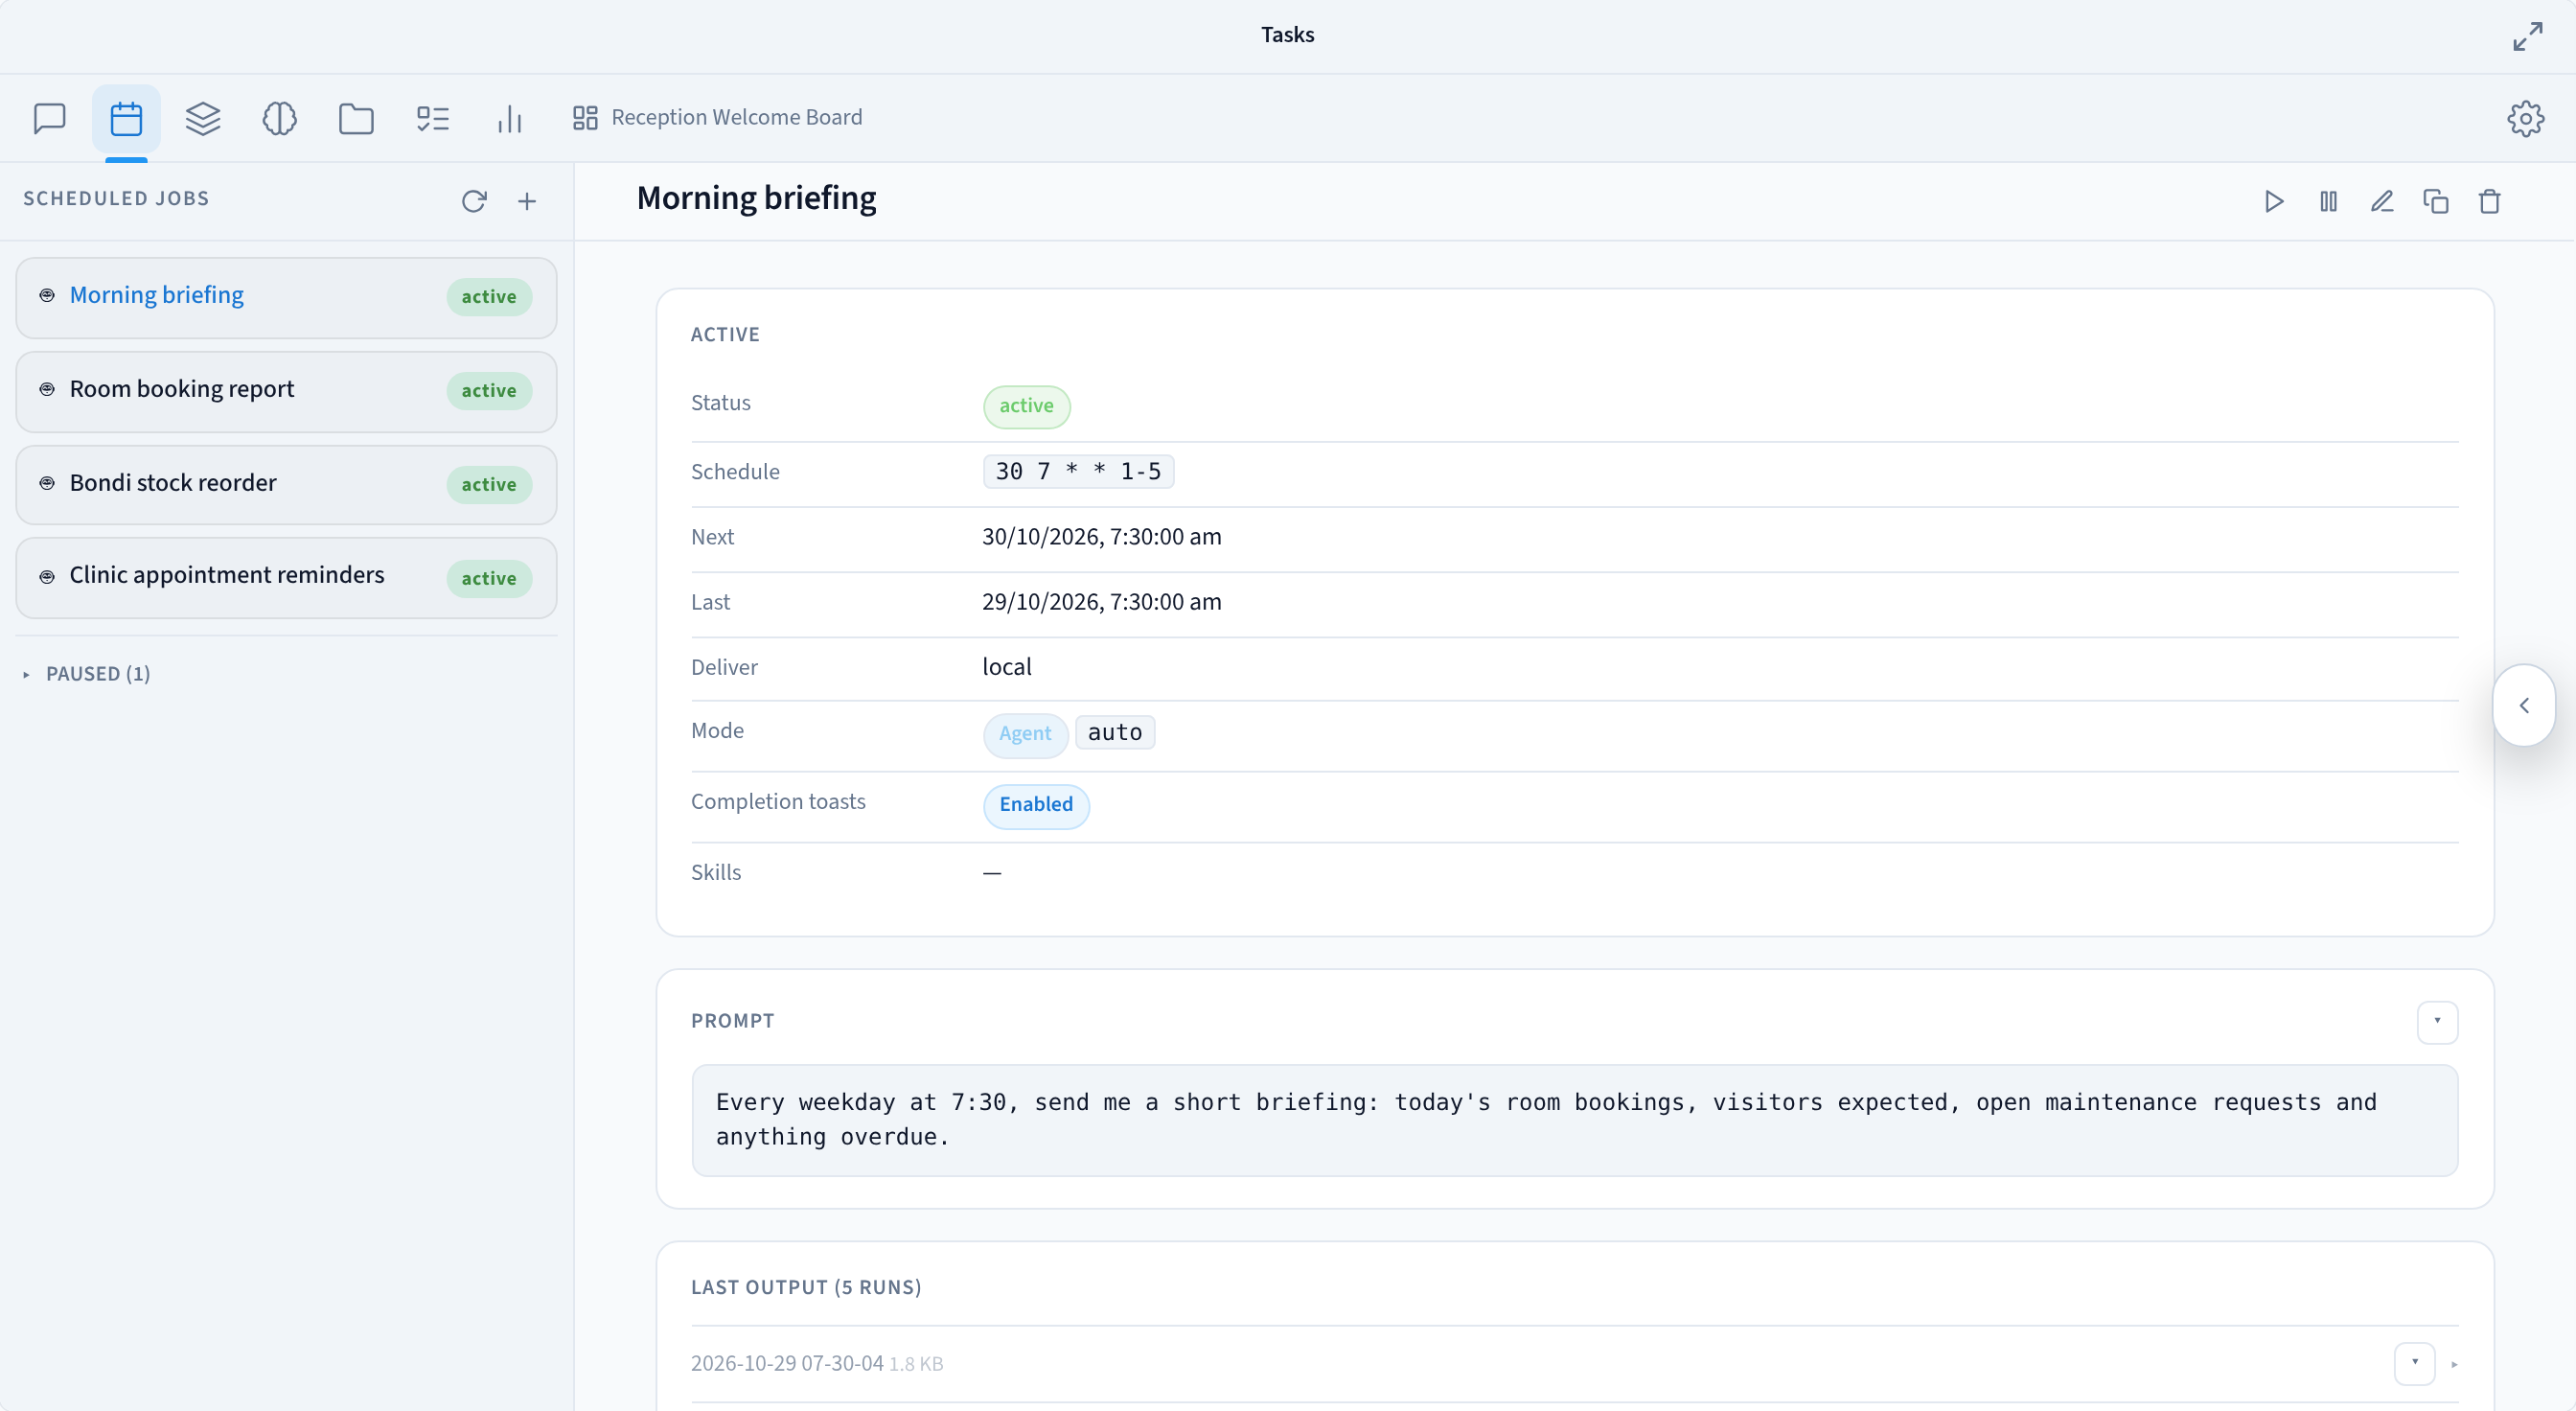Click active badge on Room booking report

(x=489, y=391)
